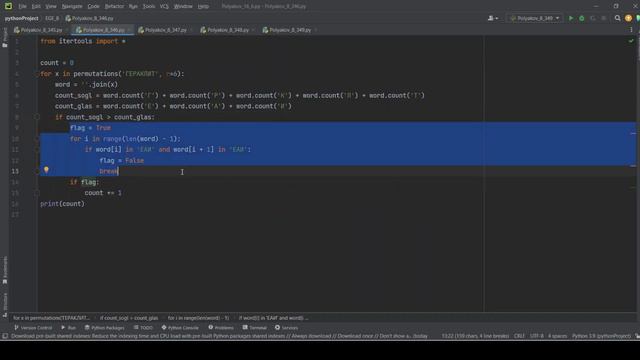Click the Python 3.9 interpreter selector
The width and height of the screenshot is (640, 360).
[x=601, y=336]
